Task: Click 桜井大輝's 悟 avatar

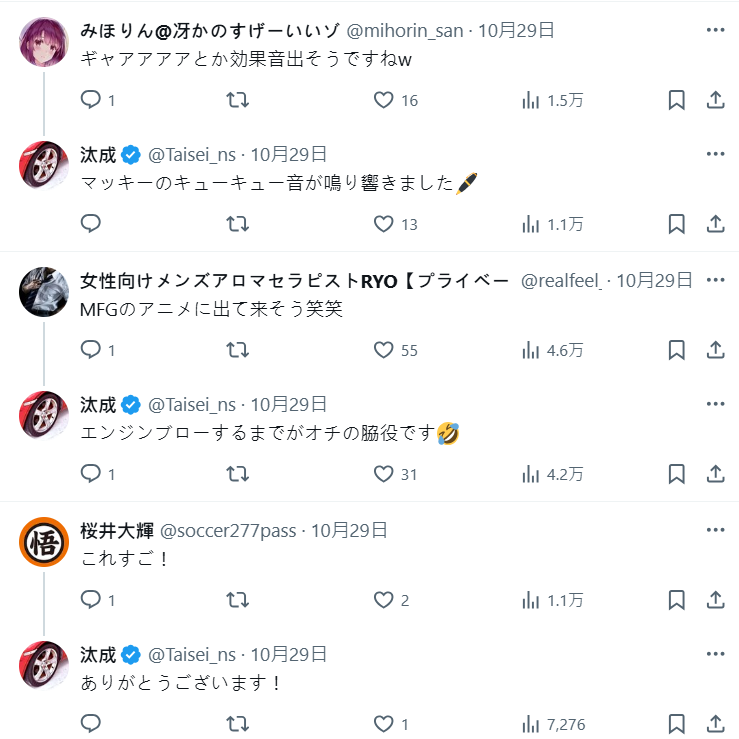Action: point(44,542)
